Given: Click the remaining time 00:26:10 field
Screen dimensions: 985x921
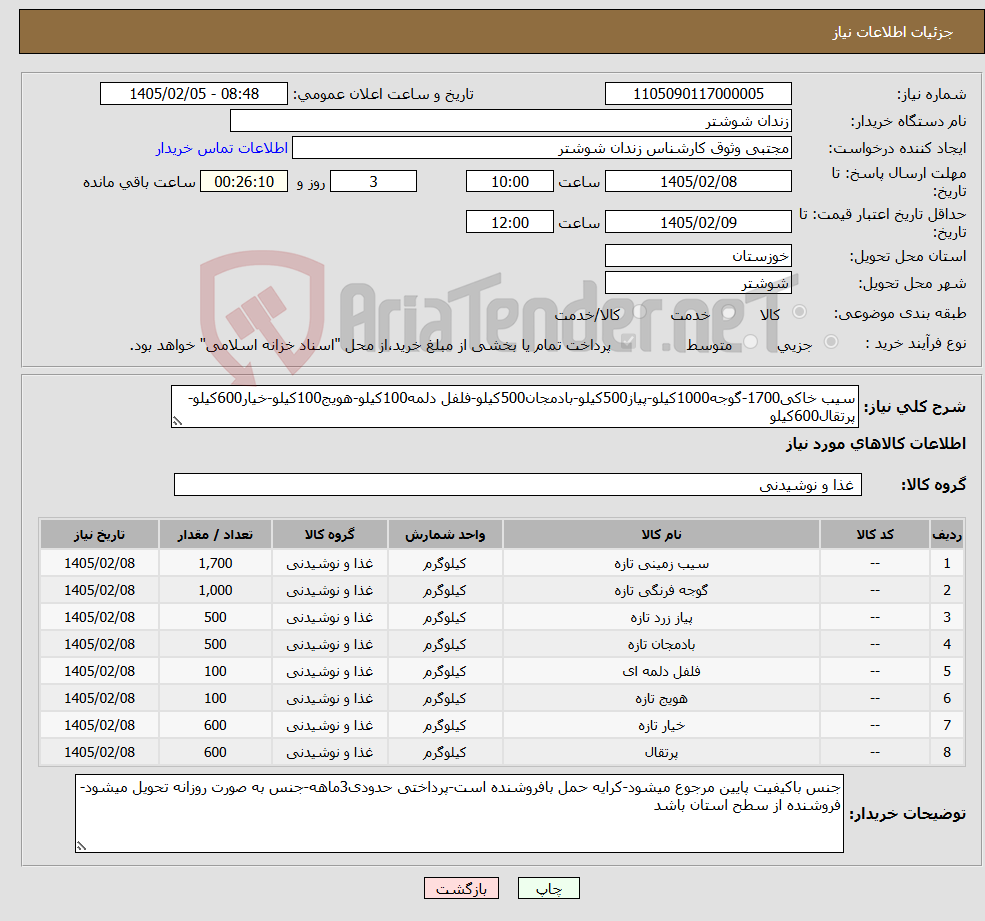Looking at the screenshot, I should 244,182.
